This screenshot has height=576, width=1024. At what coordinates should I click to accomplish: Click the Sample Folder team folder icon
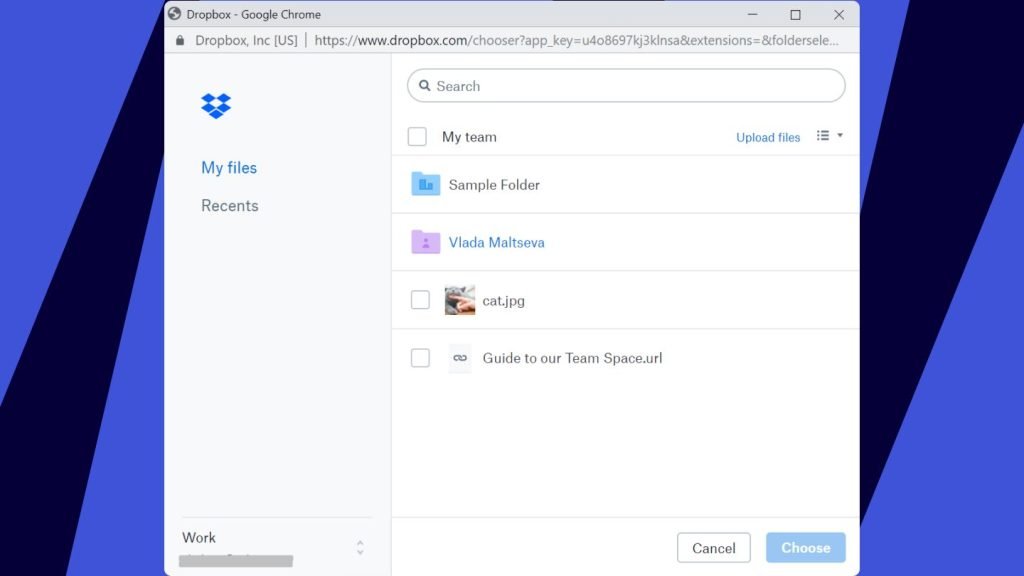[426, 184]
